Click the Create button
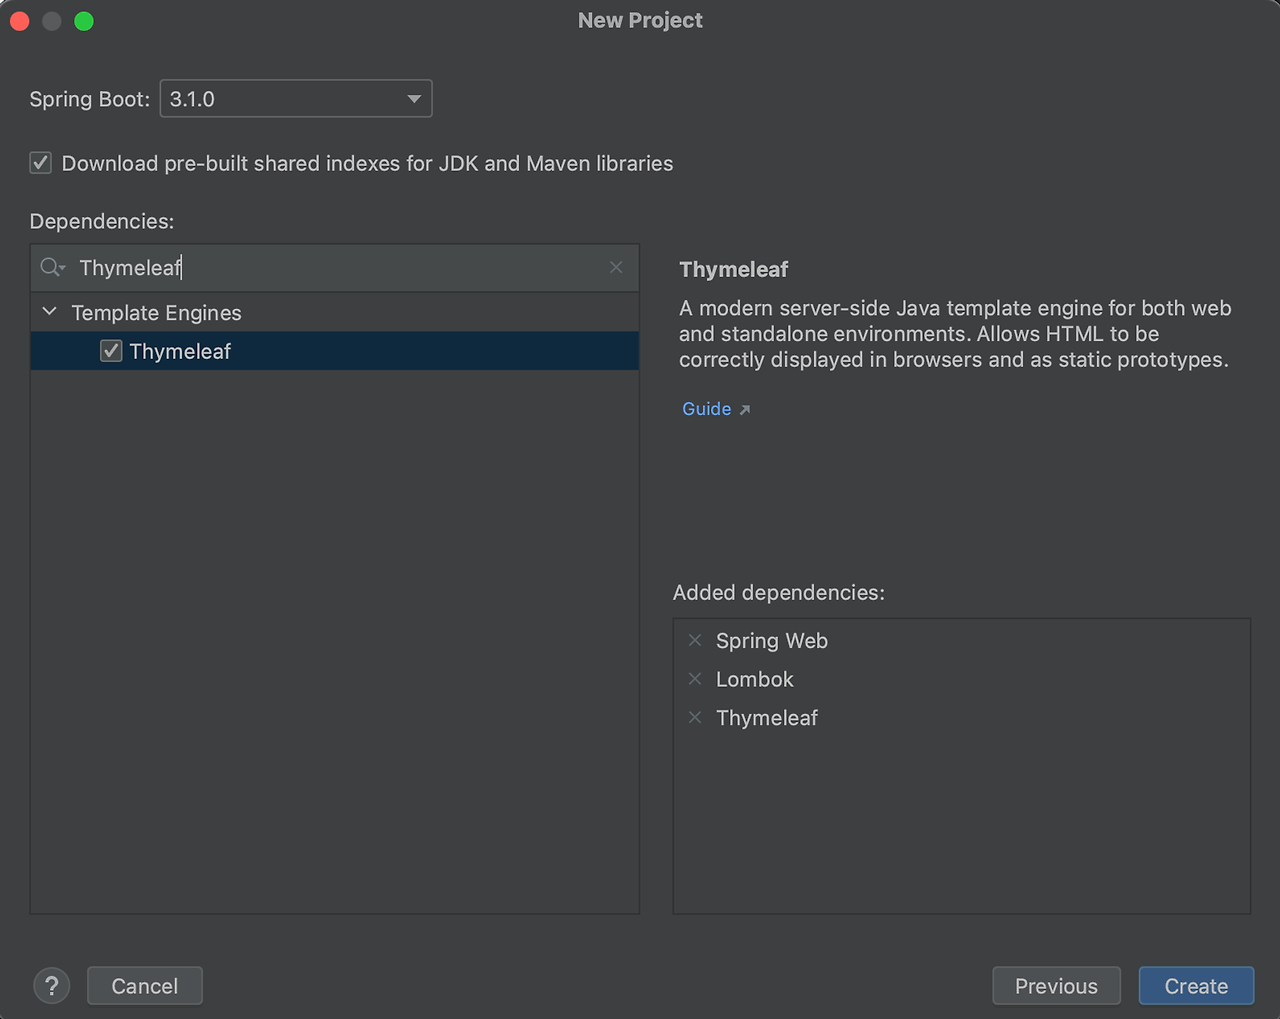Viewport: 1280px width, 1019px height. pyautogui.click(x=1196, y=986)
